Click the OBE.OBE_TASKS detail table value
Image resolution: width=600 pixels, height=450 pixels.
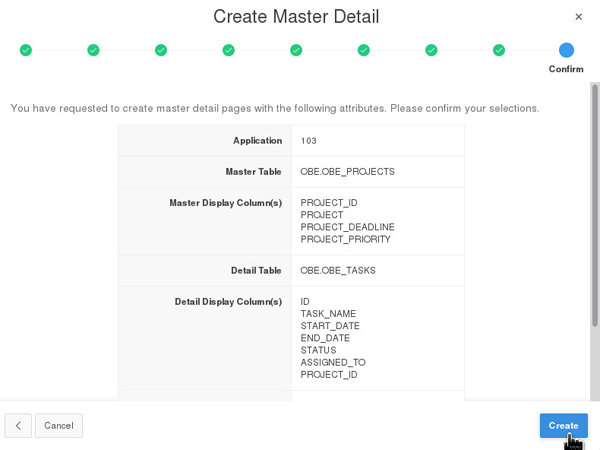click(338, 271)
